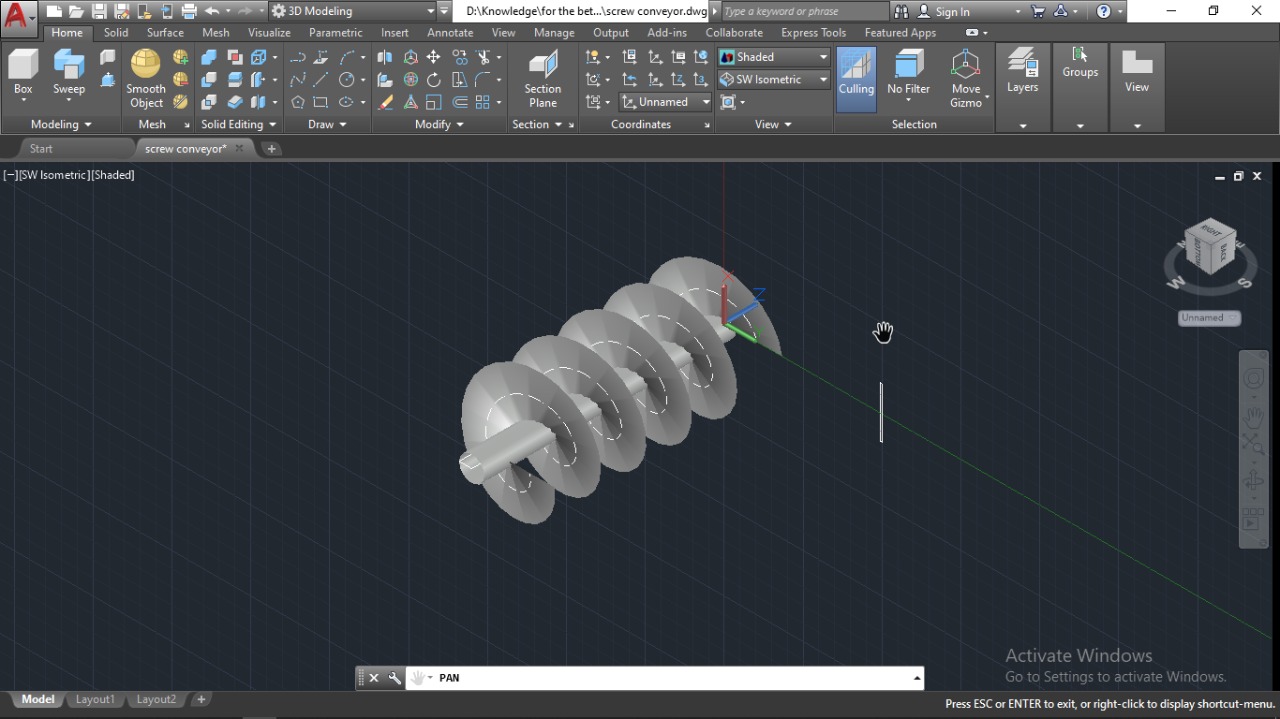
Task: Open the View panel button
Action: coord(1137,72)
